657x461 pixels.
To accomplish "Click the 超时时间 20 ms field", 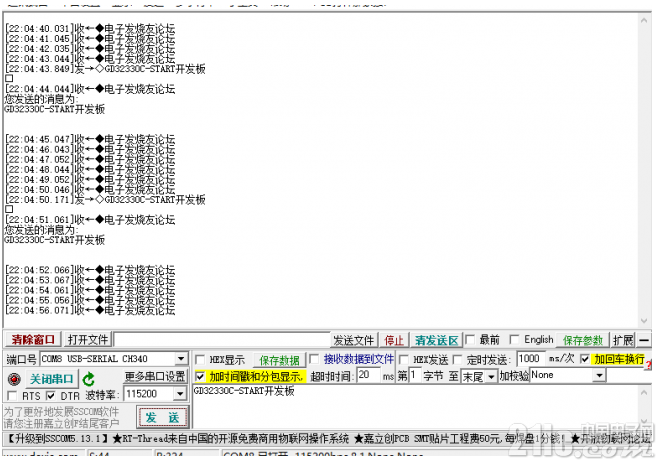I will point(368,375).
